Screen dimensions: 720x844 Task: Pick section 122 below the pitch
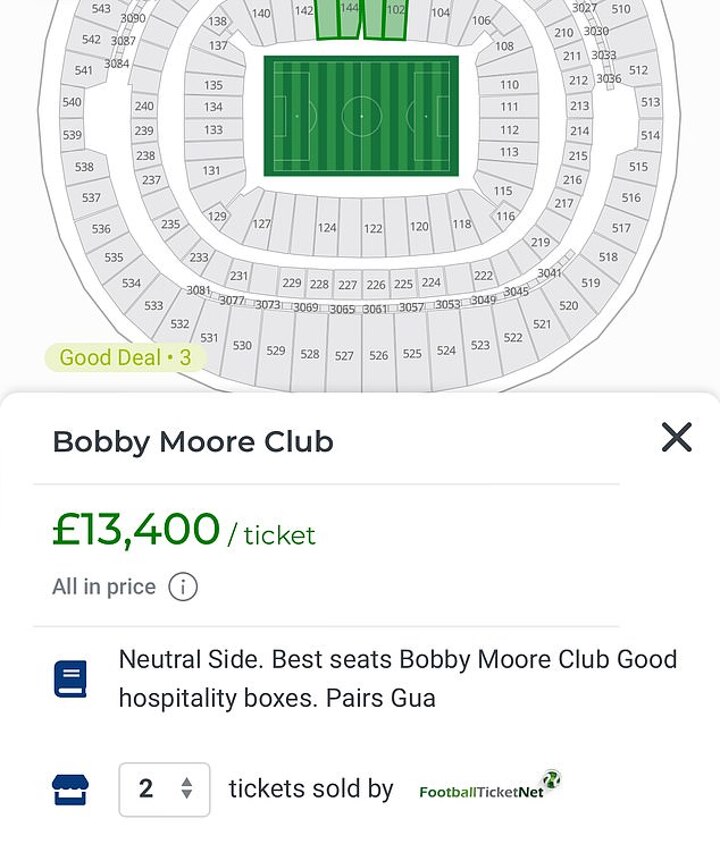pos(373,229)
